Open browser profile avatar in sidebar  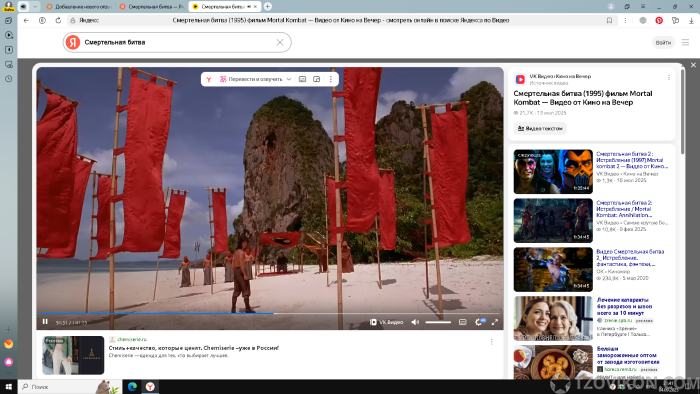[x=8, y=6]
